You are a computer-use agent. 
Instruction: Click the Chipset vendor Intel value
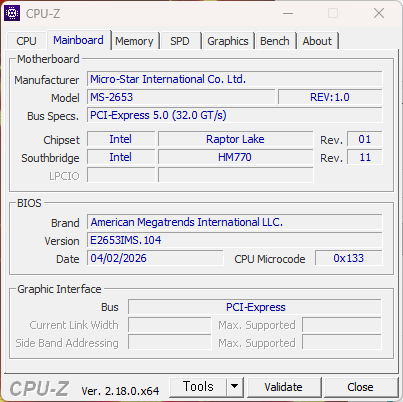[x=121, y=139]
